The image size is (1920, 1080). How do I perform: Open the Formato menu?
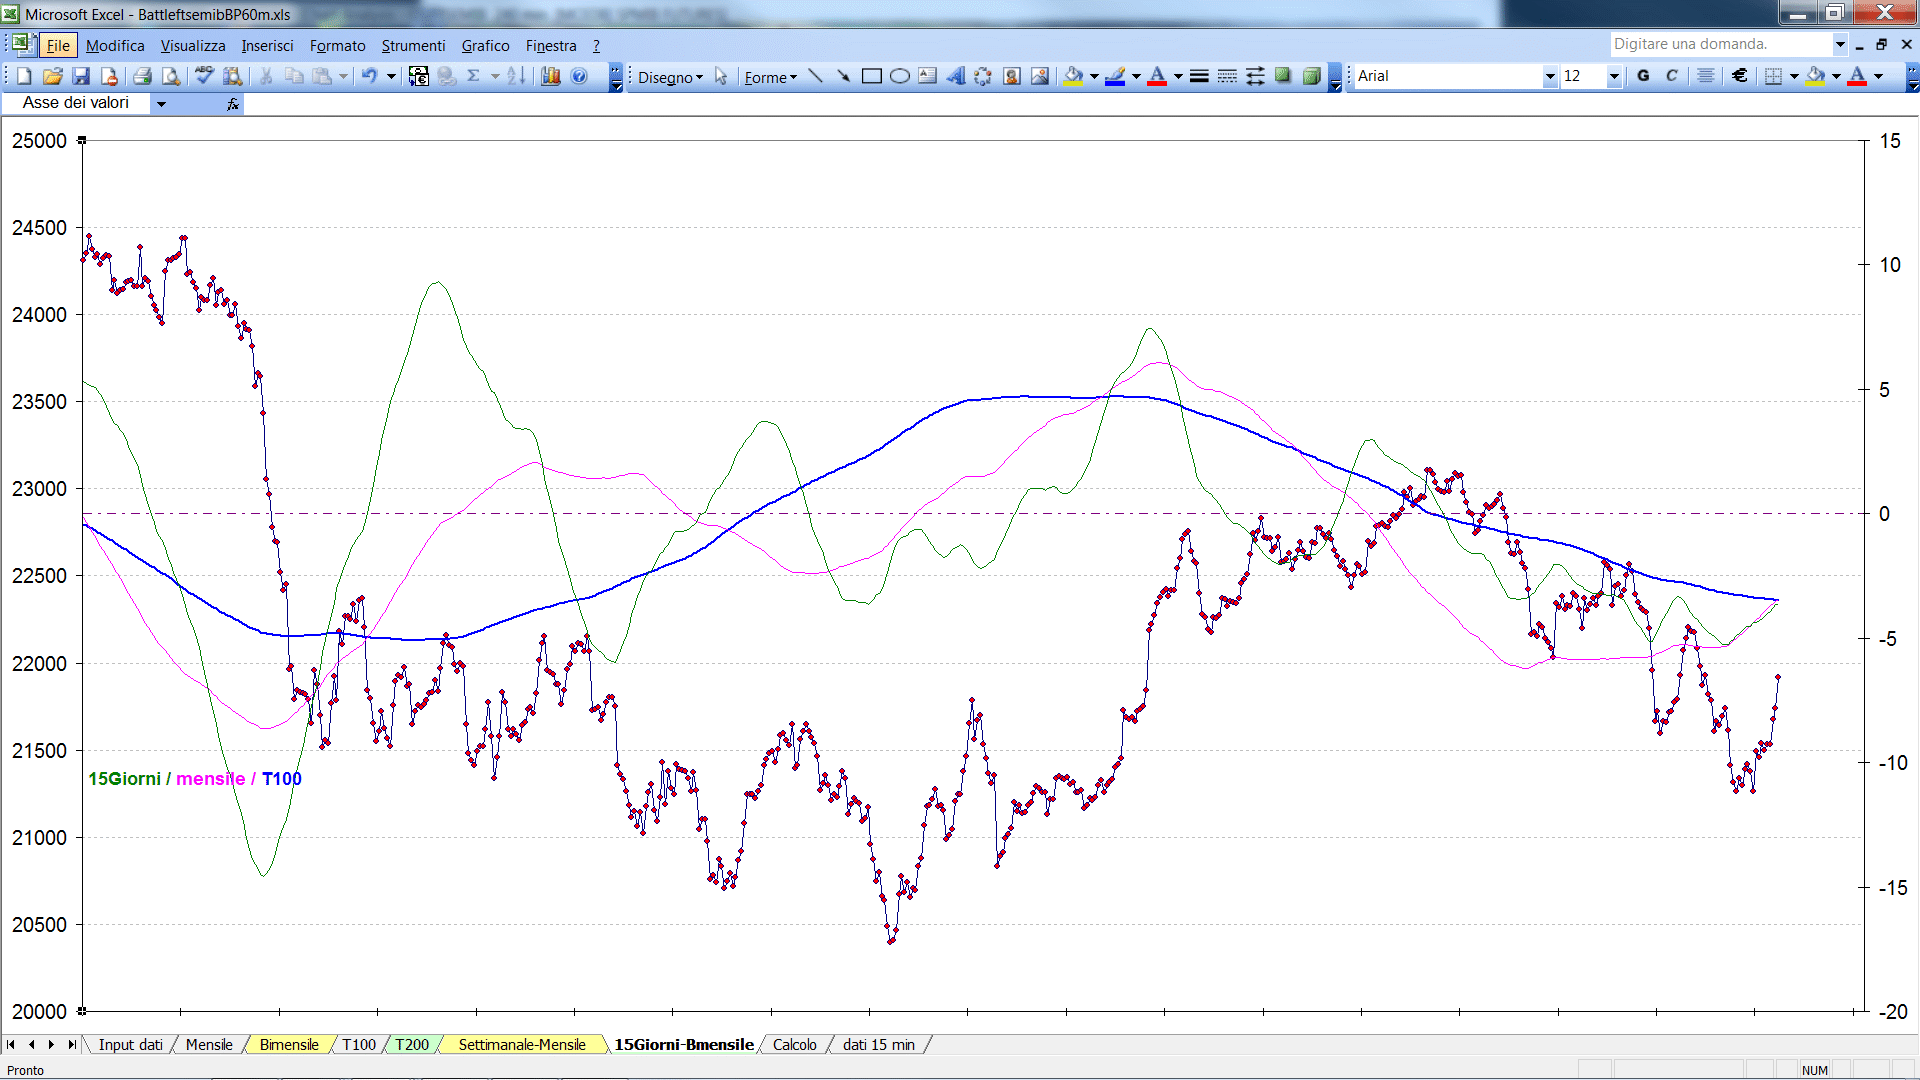(x=337, y=45)
